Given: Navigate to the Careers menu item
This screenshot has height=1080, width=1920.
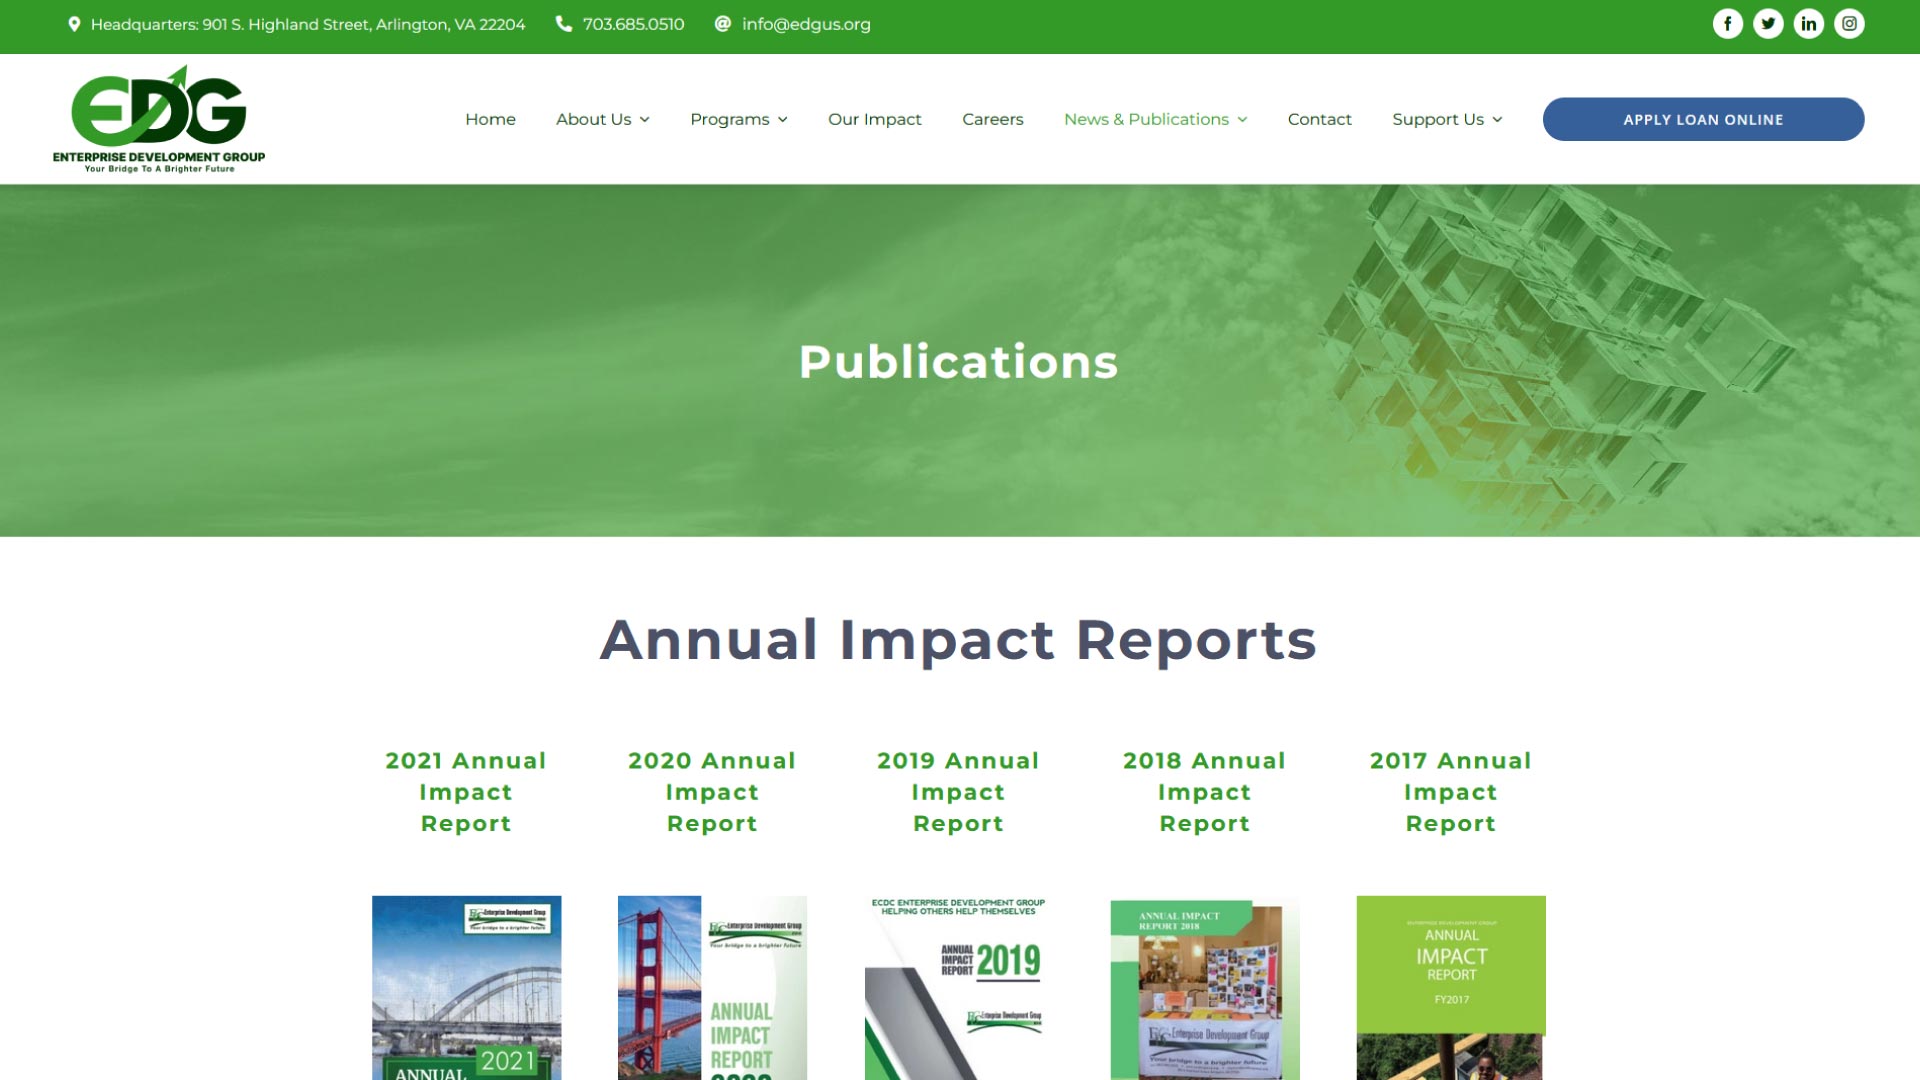Looking at the screenshot, I should click(992, 119).
